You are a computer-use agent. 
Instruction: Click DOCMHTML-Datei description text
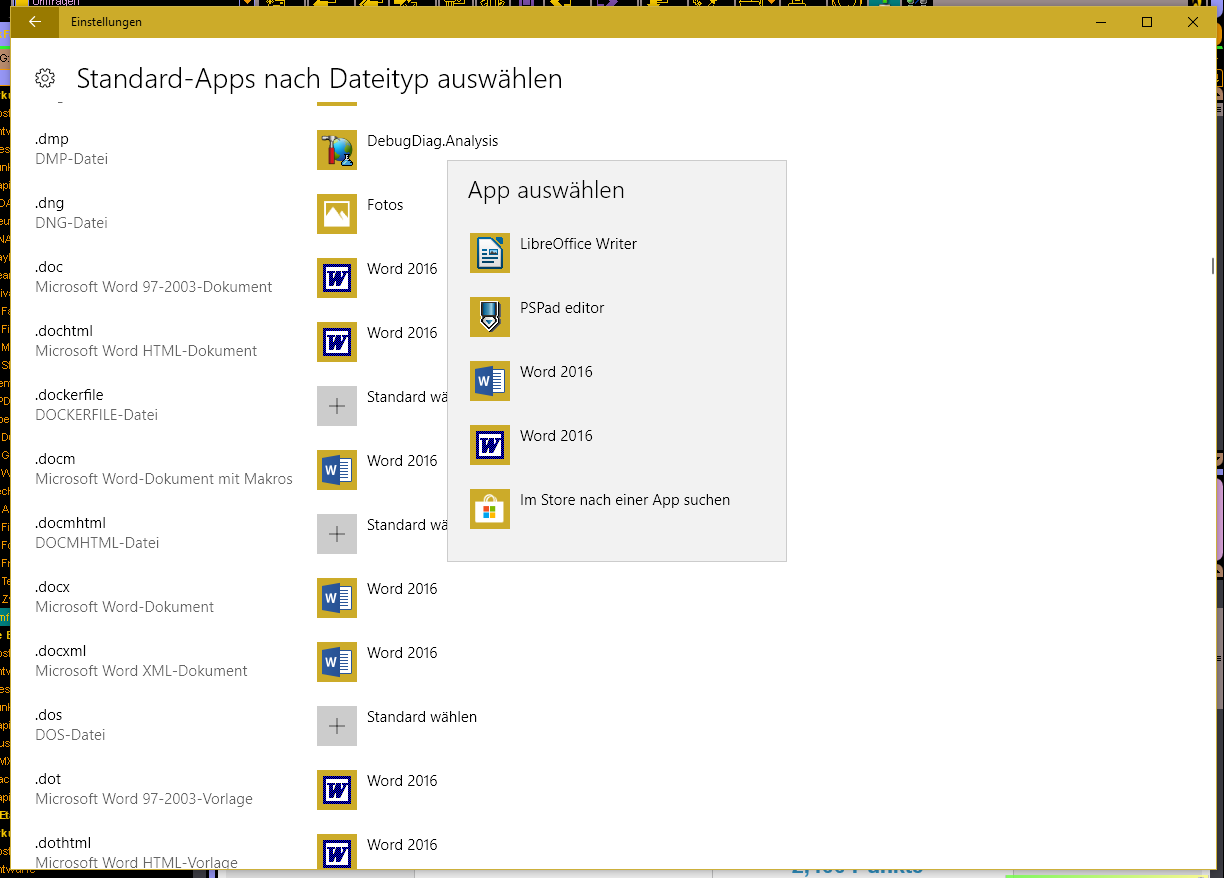[x=97, y=543]
